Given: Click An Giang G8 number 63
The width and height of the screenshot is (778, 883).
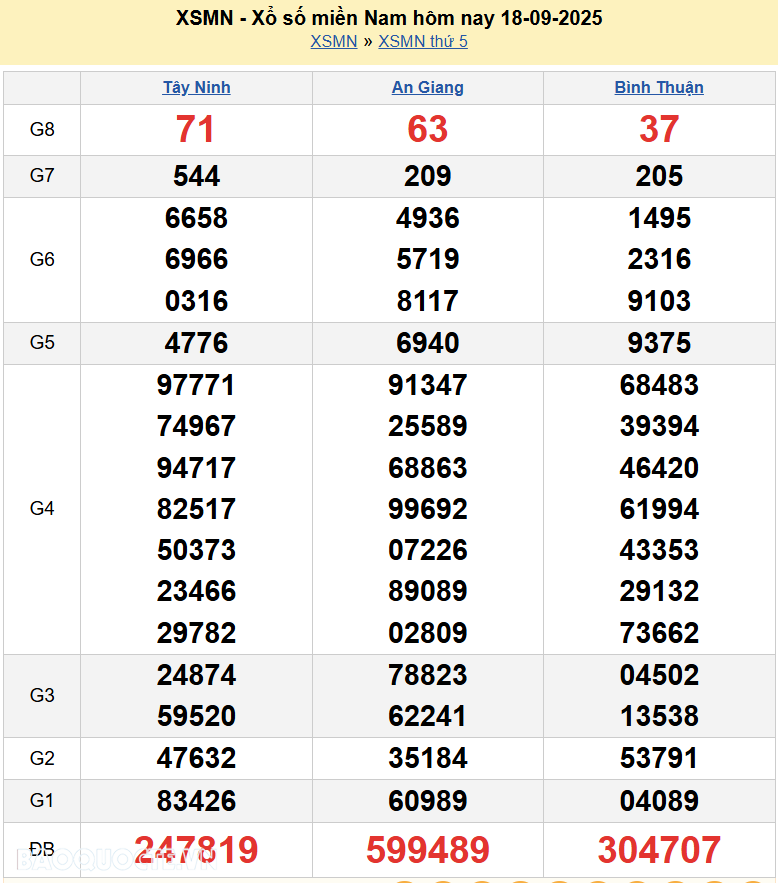Looking at the screenshot, I should pos(427,129).
